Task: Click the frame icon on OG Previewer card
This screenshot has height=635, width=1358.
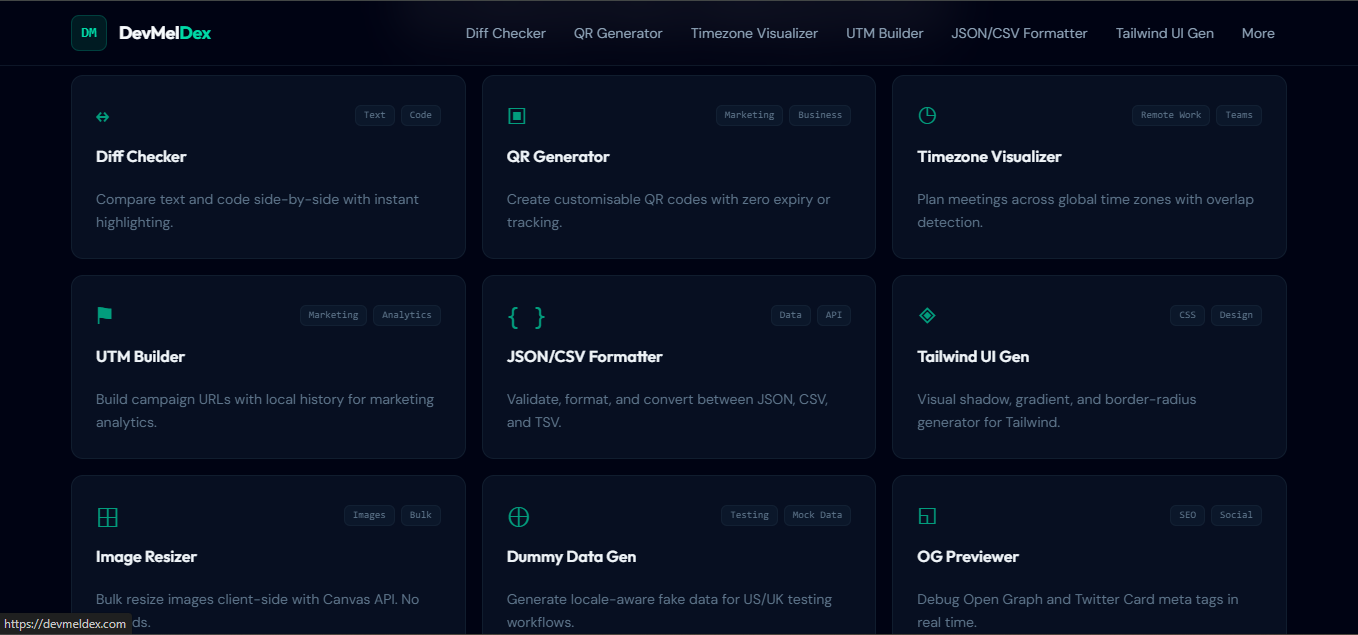Action: point(927,516)
